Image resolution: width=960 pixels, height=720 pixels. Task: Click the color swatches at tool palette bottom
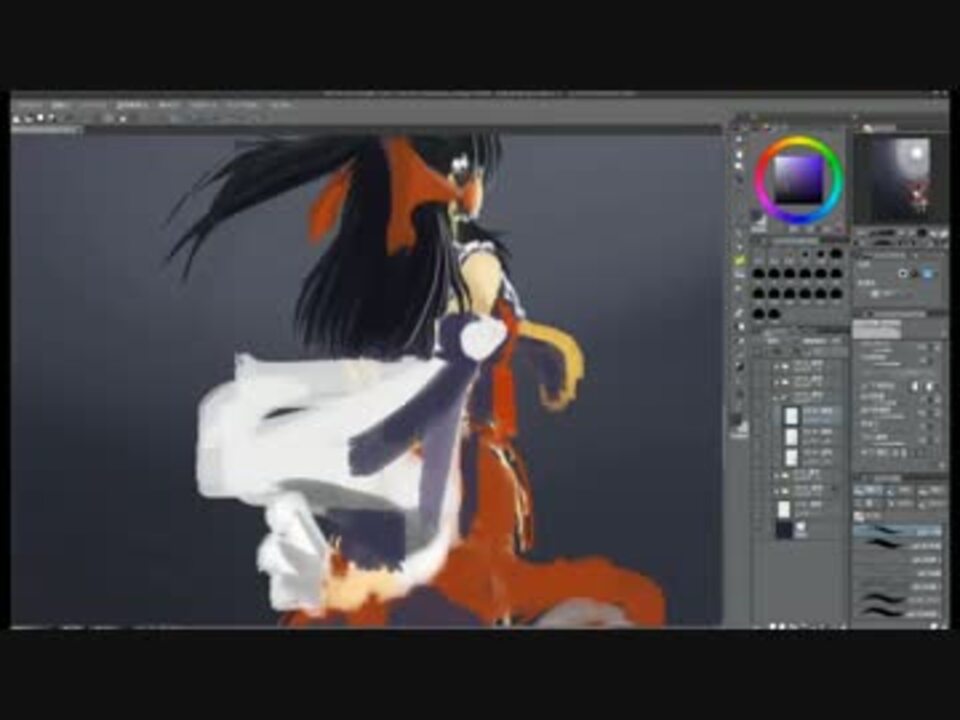pos(740,426)
